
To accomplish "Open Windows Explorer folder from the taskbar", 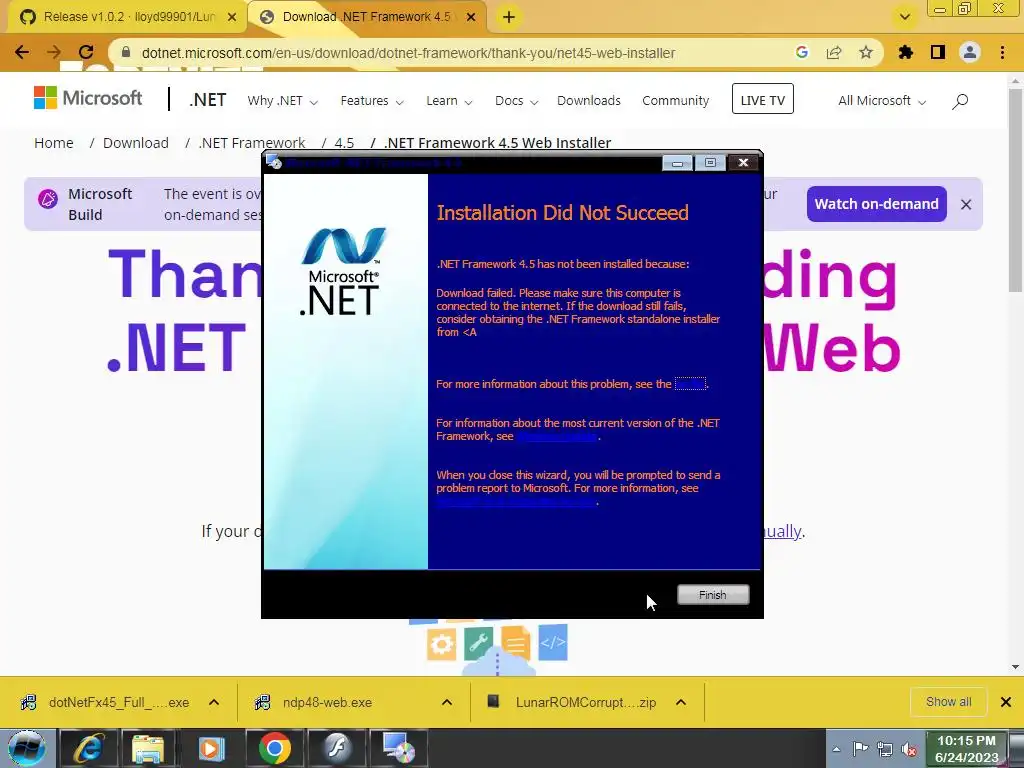I will (x=148, y=748).
